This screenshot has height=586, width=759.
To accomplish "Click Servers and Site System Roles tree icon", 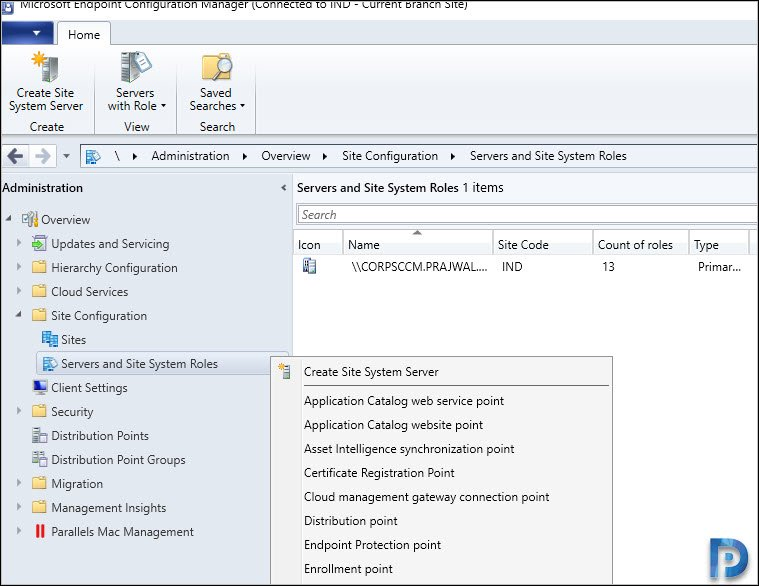I will click(49, 363).
